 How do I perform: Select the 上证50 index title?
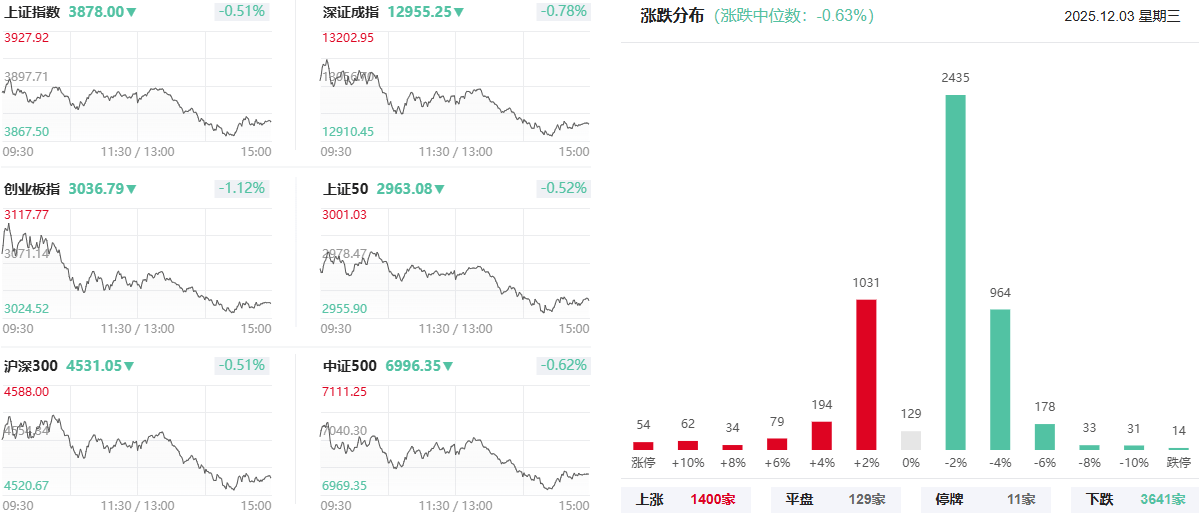coord(346,189)
